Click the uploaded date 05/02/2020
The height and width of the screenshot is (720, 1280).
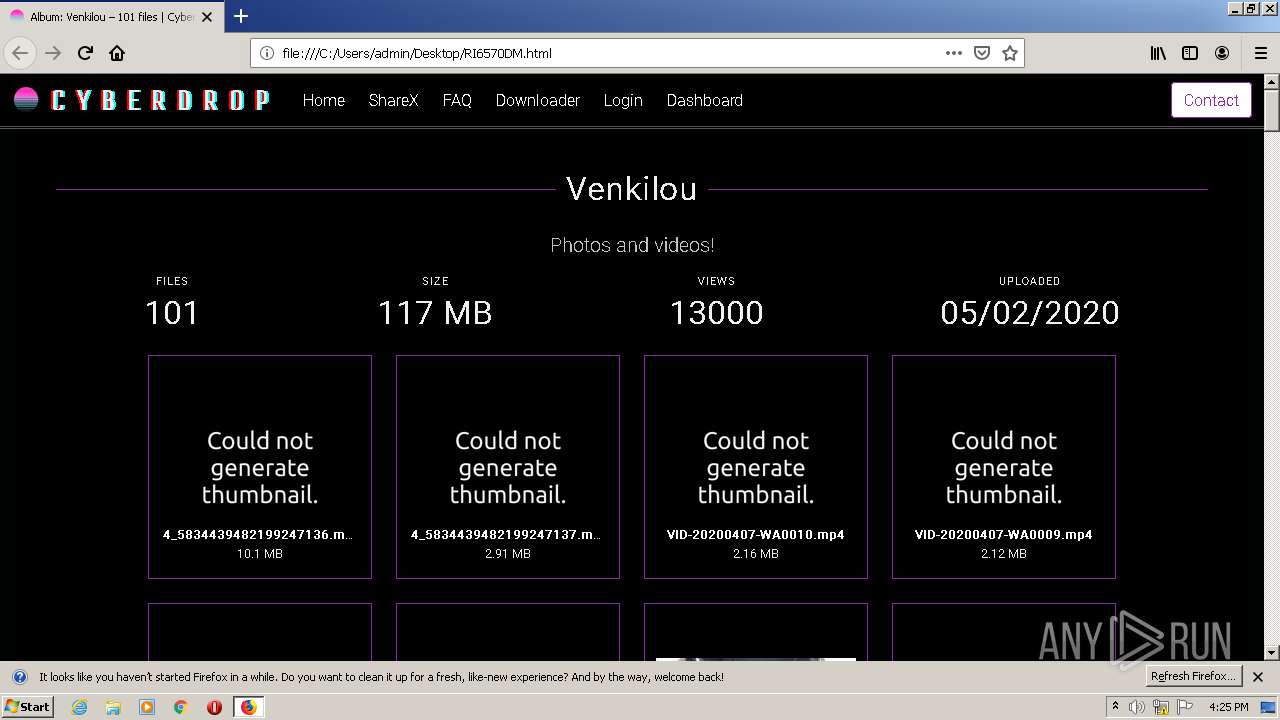(1030, 313)
